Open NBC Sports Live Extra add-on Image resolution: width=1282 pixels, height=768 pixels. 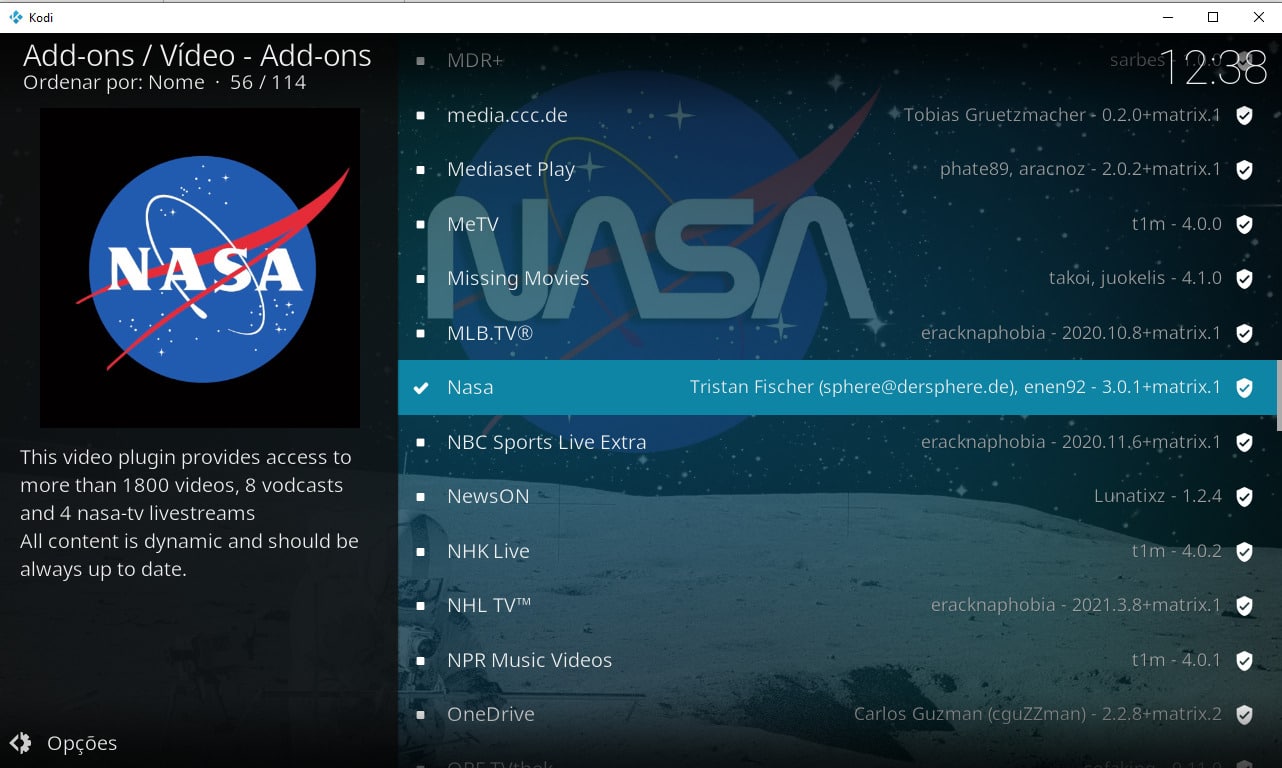(837, 442)
